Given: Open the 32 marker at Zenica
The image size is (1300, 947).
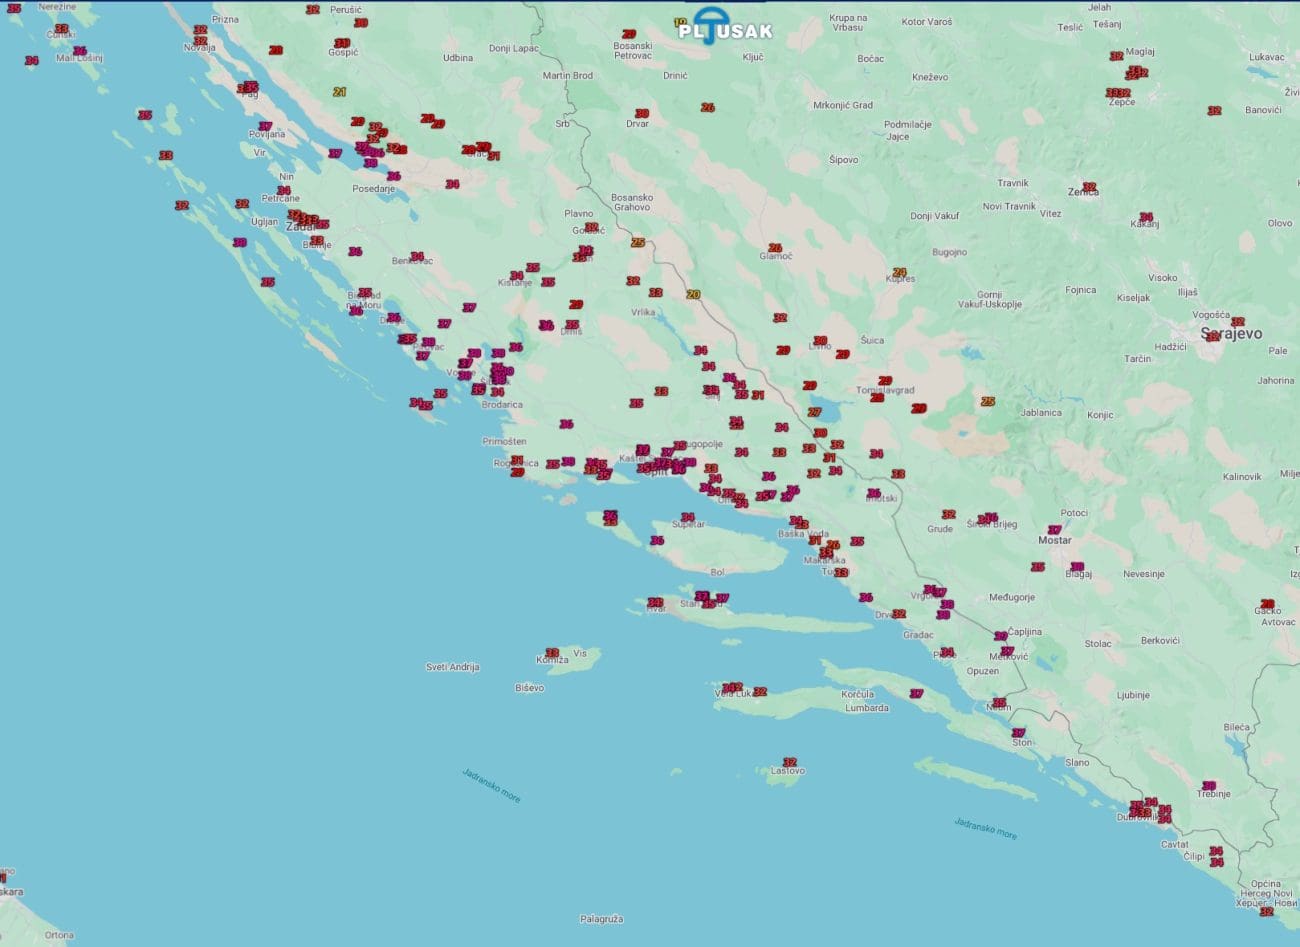Looking at the screenshot, I should point(1089,187).
